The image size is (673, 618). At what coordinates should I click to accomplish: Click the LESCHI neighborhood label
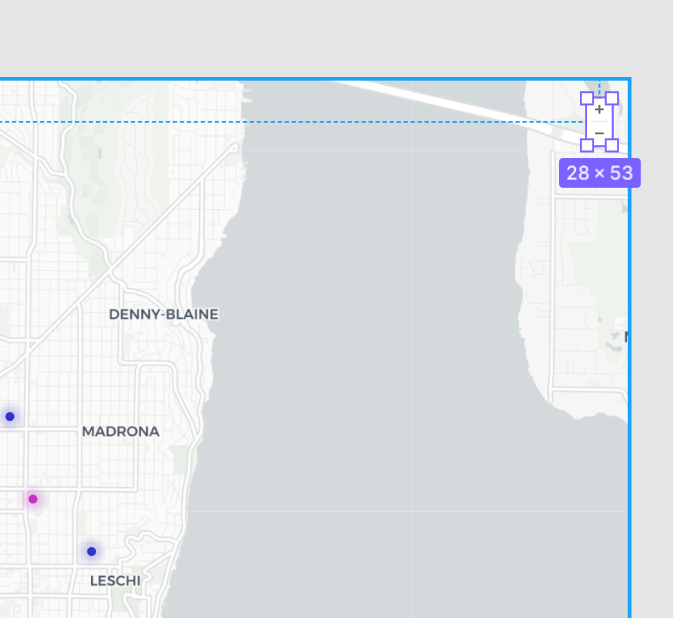click(x=115, y=580)
